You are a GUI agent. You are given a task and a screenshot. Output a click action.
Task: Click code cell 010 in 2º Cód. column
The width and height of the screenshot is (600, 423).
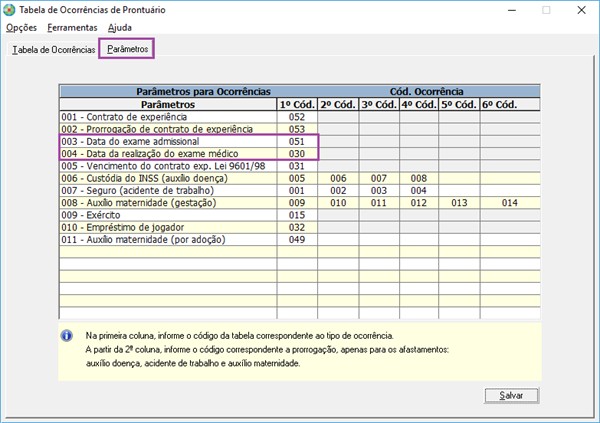[338, 203]
